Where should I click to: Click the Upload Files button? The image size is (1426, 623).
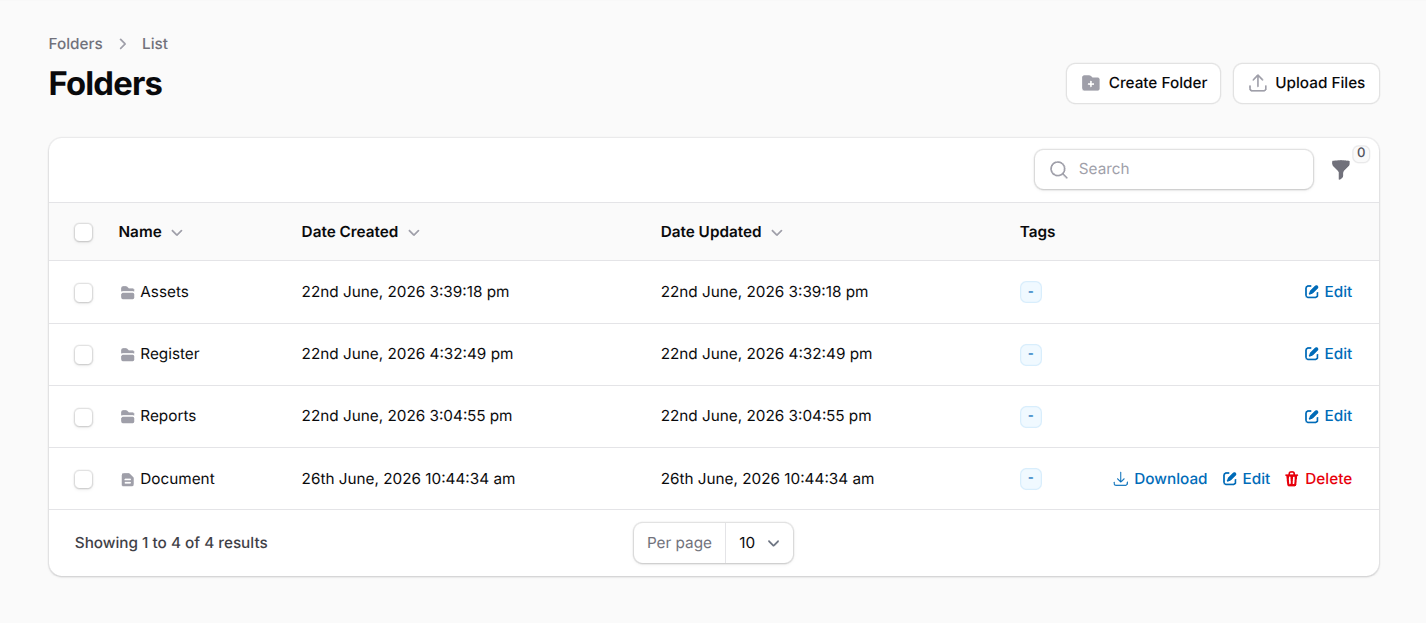(1306, 83)
